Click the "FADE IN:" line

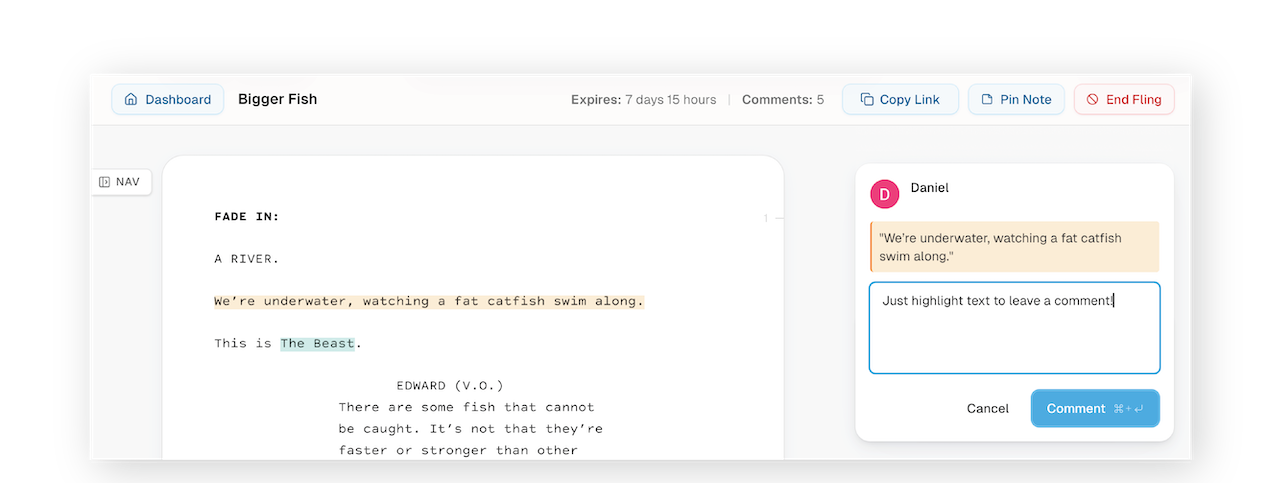click(247, 216)
